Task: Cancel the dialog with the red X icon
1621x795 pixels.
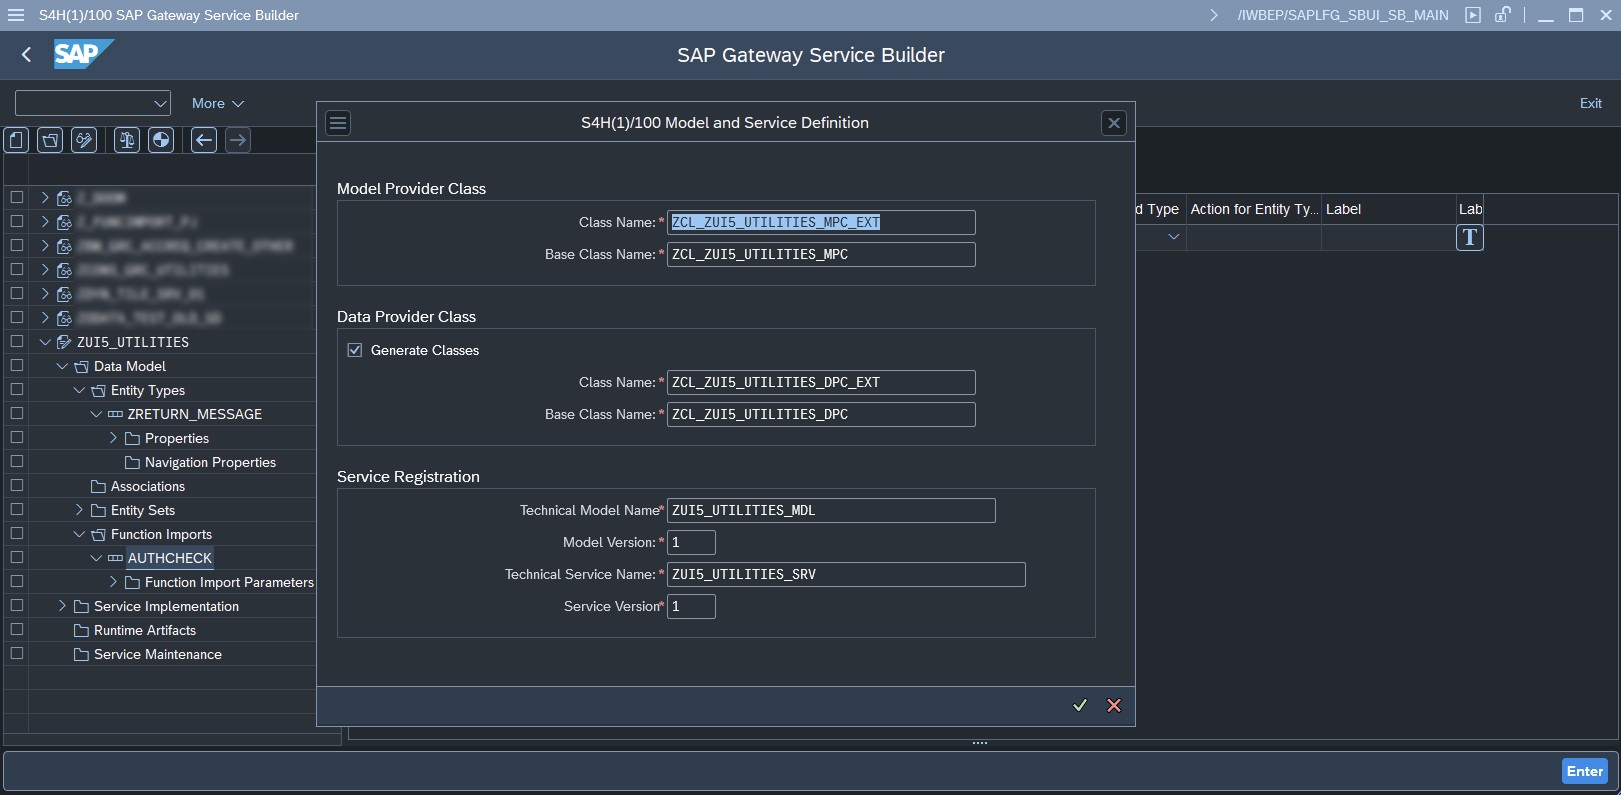Action: click(x=1114, y=705)
